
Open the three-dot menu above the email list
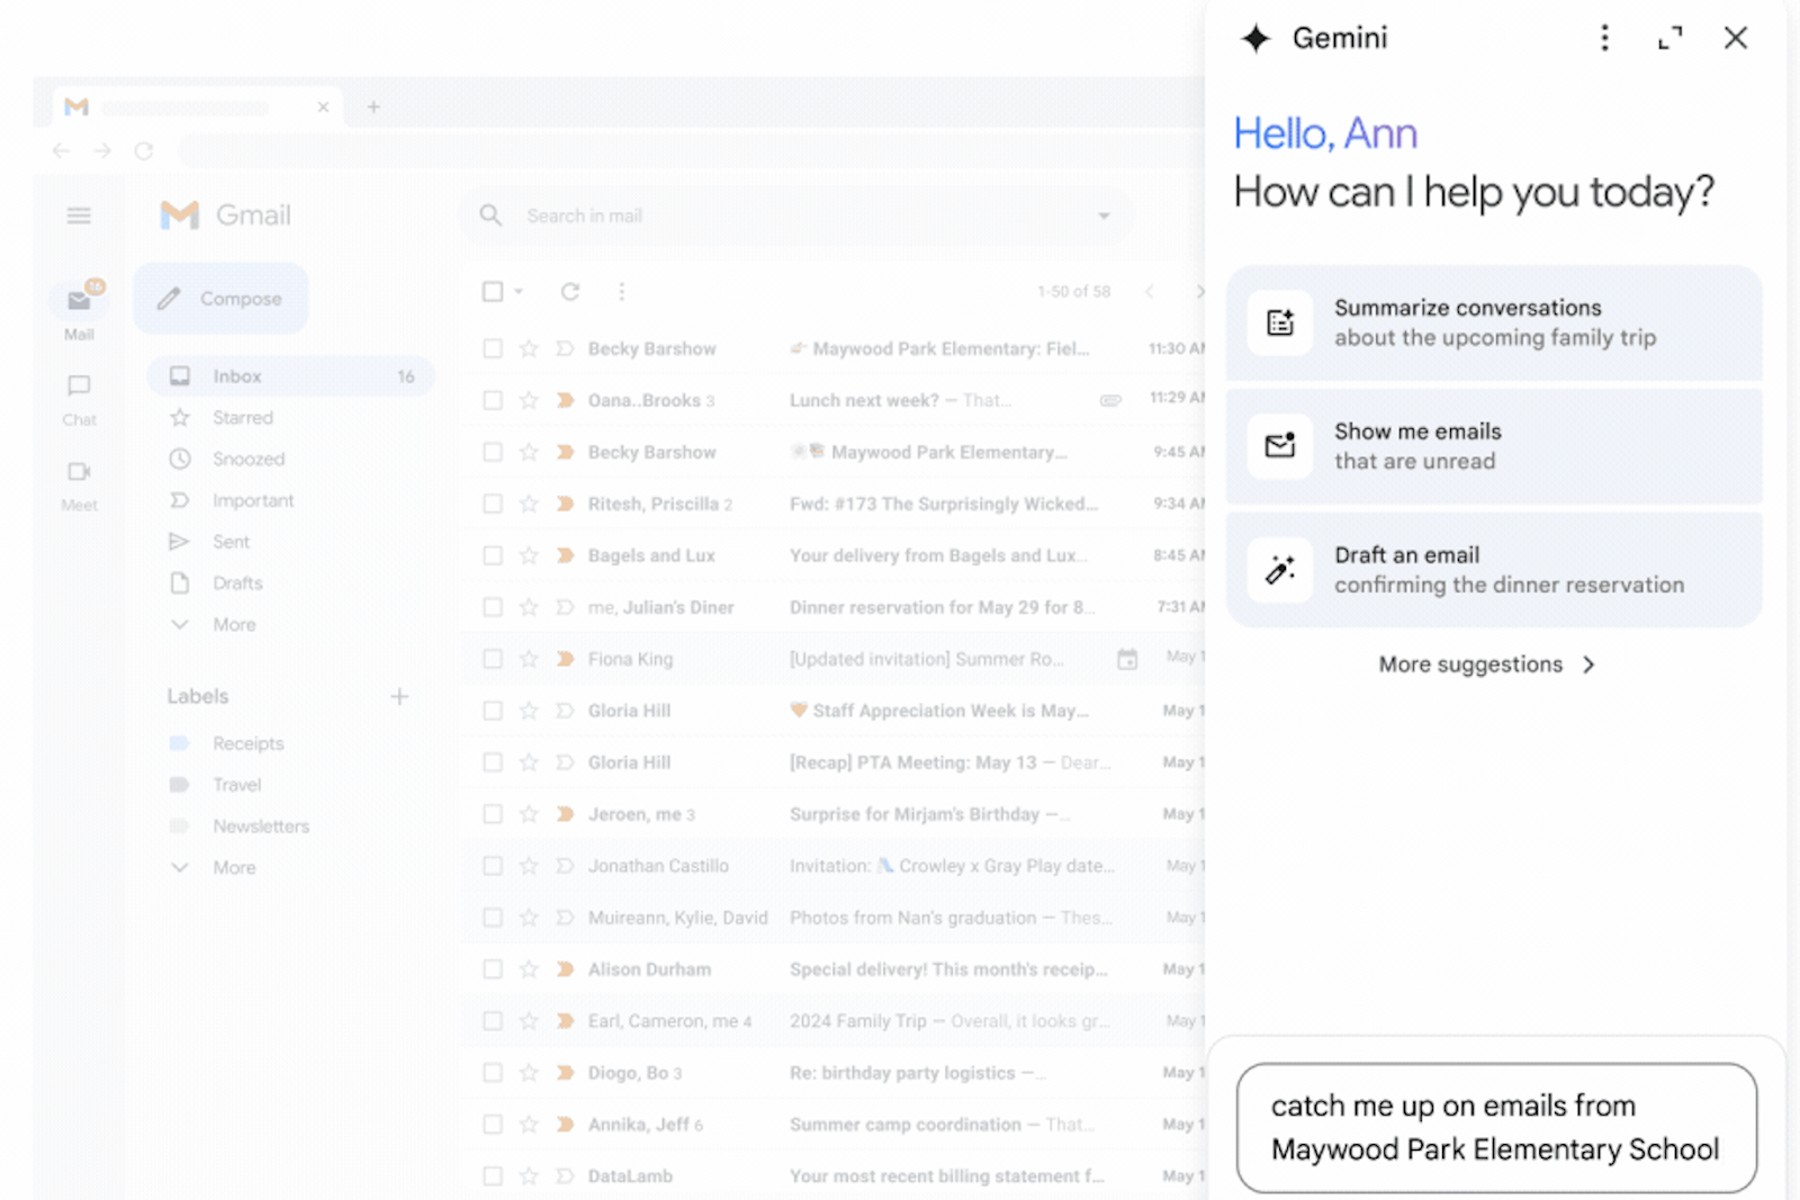[x=622, y=291]
